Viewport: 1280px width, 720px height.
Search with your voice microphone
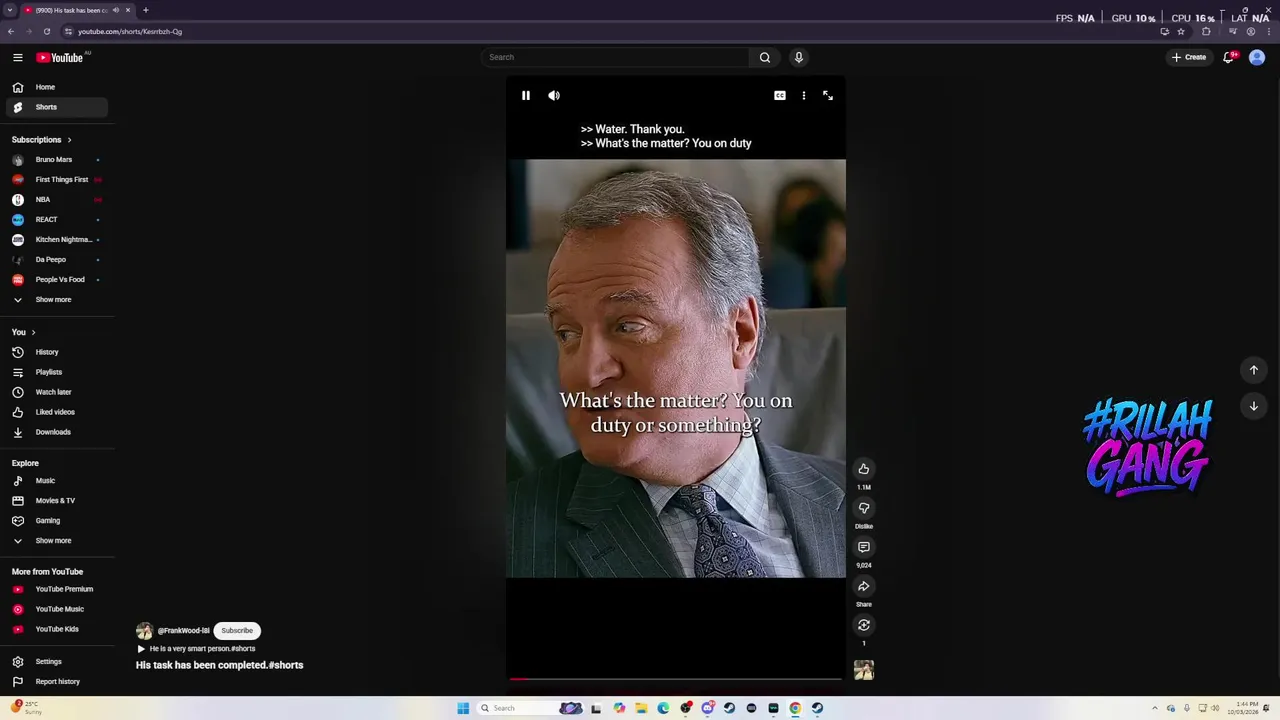tap(799, 57)
